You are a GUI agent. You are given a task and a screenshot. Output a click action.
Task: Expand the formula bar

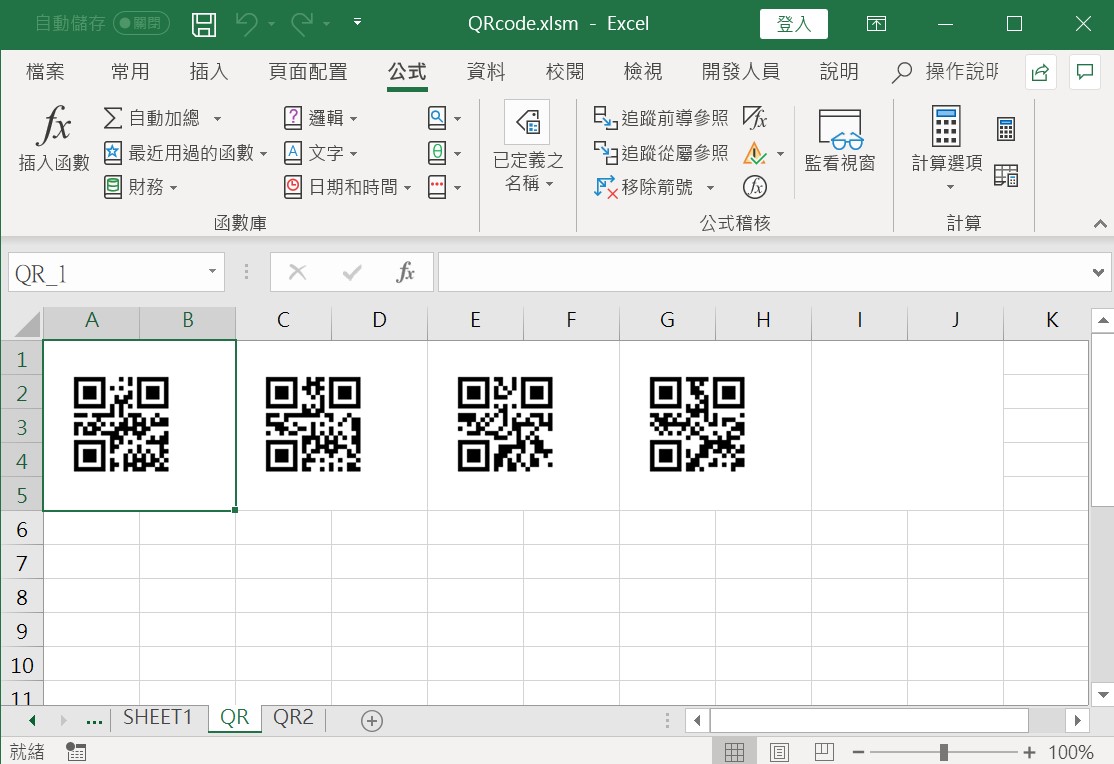[x=1098, y=272]
